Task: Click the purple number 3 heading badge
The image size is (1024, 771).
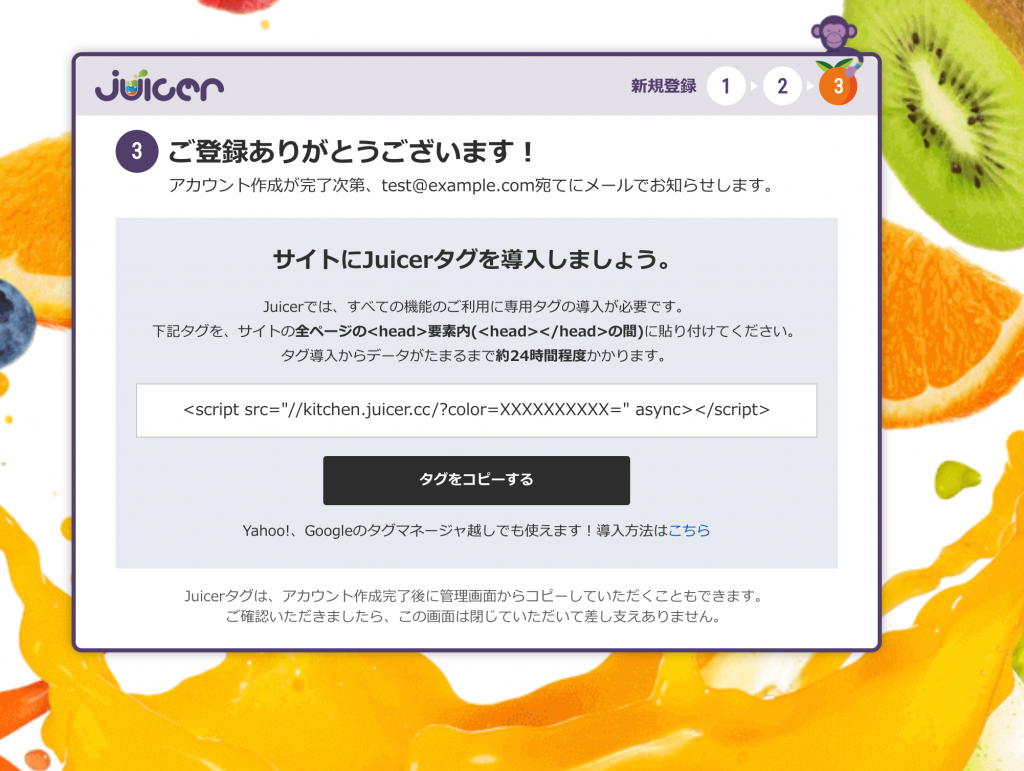Action: pos(136,151)
